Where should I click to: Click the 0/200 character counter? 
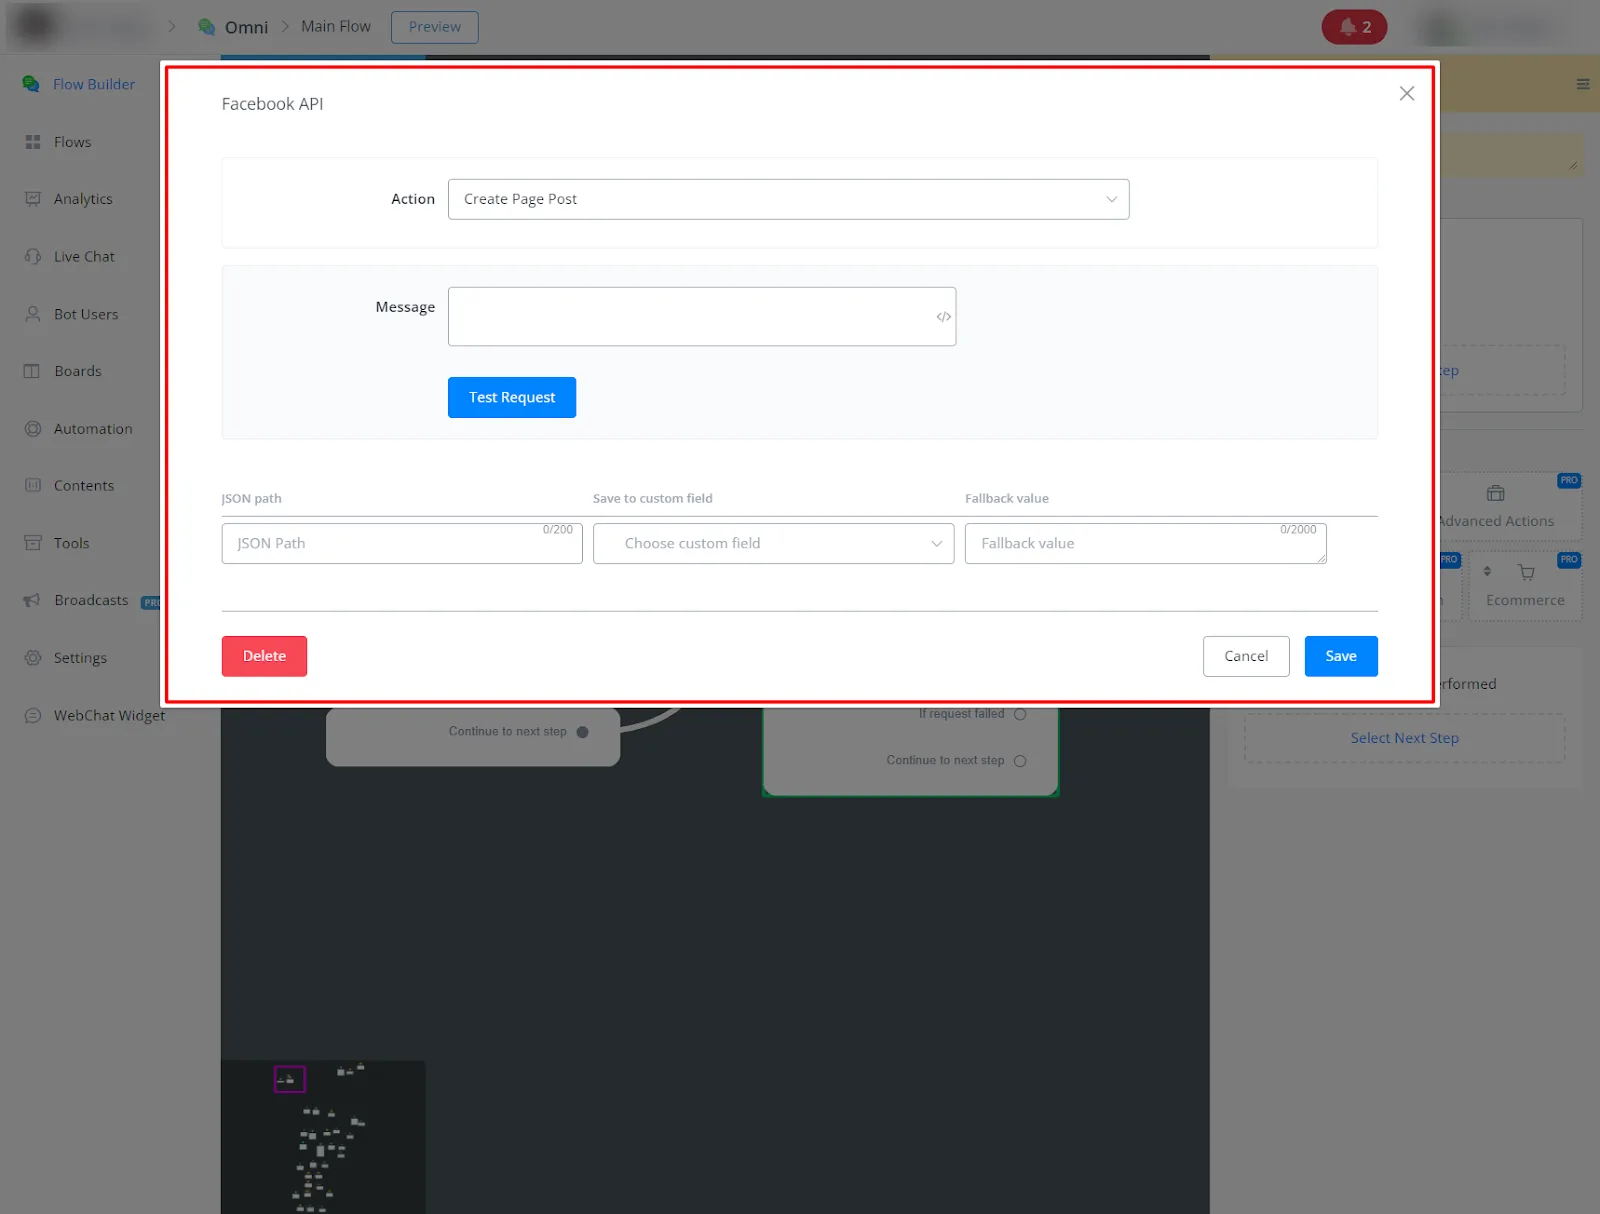[558, 530]
